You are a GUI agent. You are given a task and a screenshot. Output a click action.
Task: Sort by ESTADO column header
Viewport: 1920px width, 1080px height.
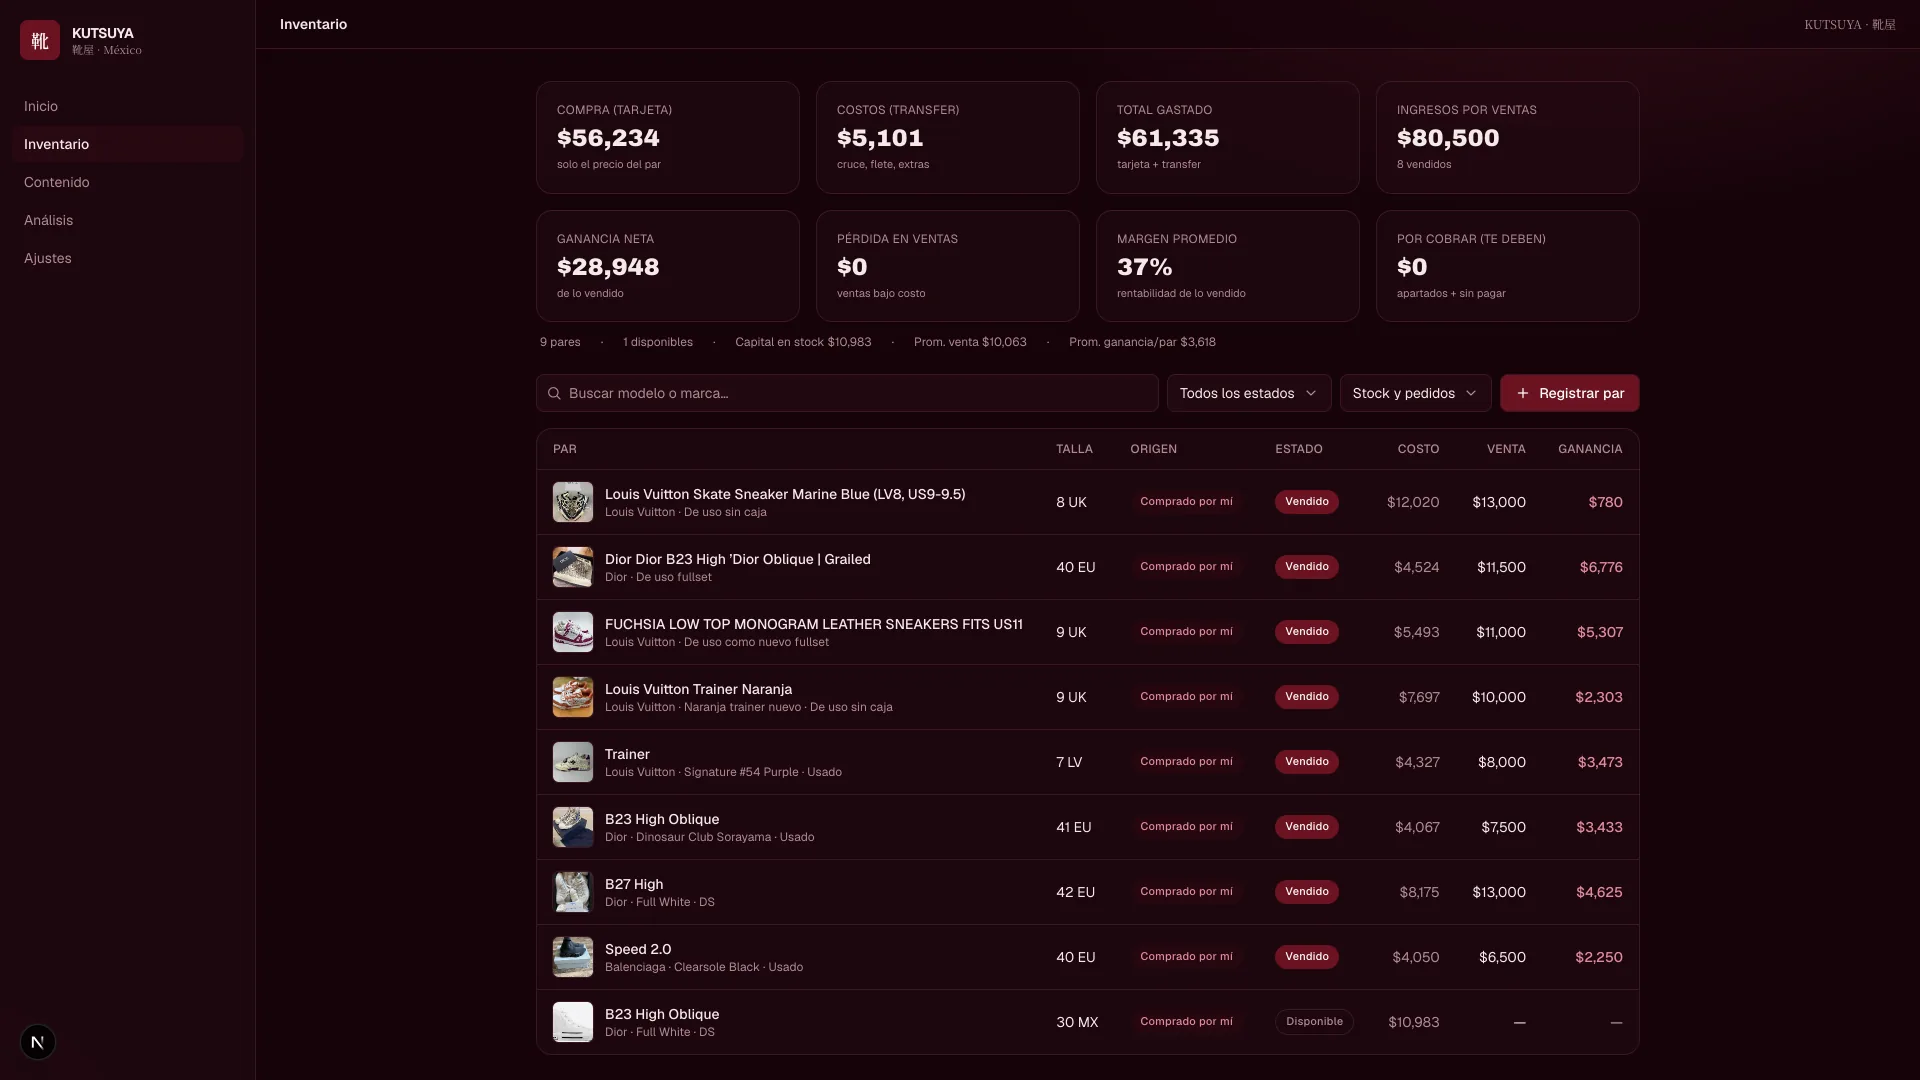1298,449
